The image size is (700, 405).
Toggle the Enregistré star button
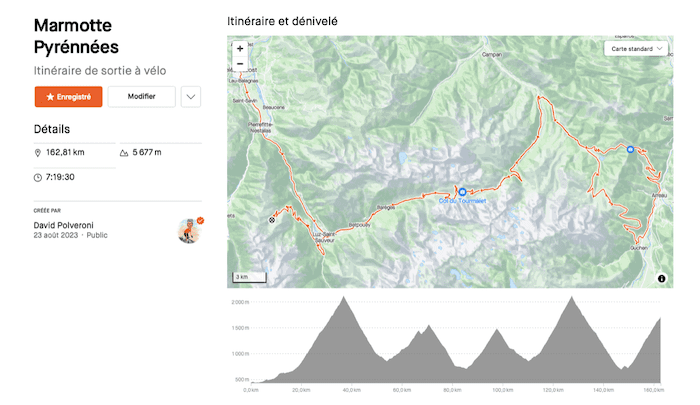[69, 97]
